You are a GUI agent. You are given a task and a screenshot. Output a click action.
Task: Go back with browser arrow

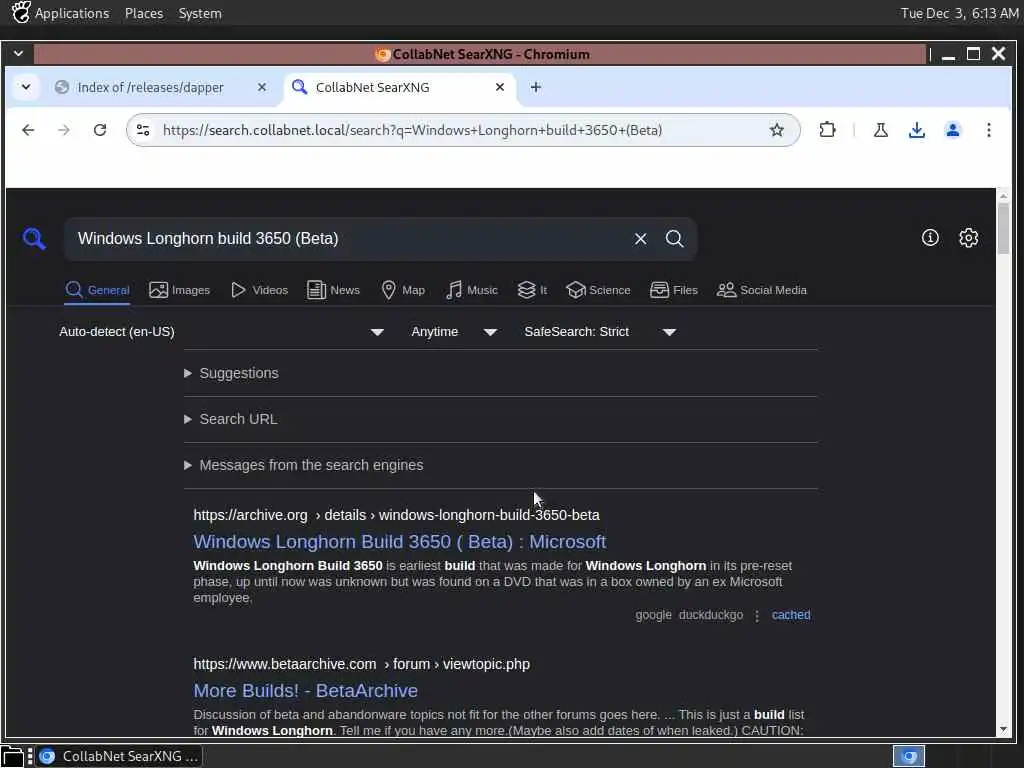pos(28,130)
